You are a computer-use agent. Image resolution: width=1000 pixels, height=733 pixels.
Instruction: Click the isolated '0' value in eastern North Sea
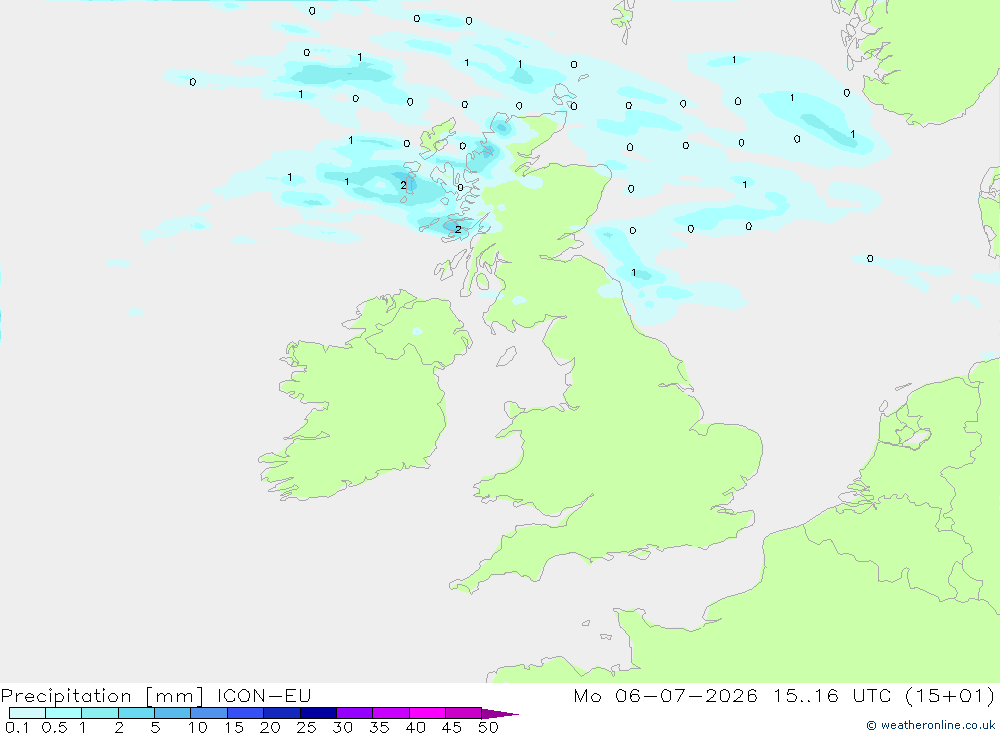870,258
